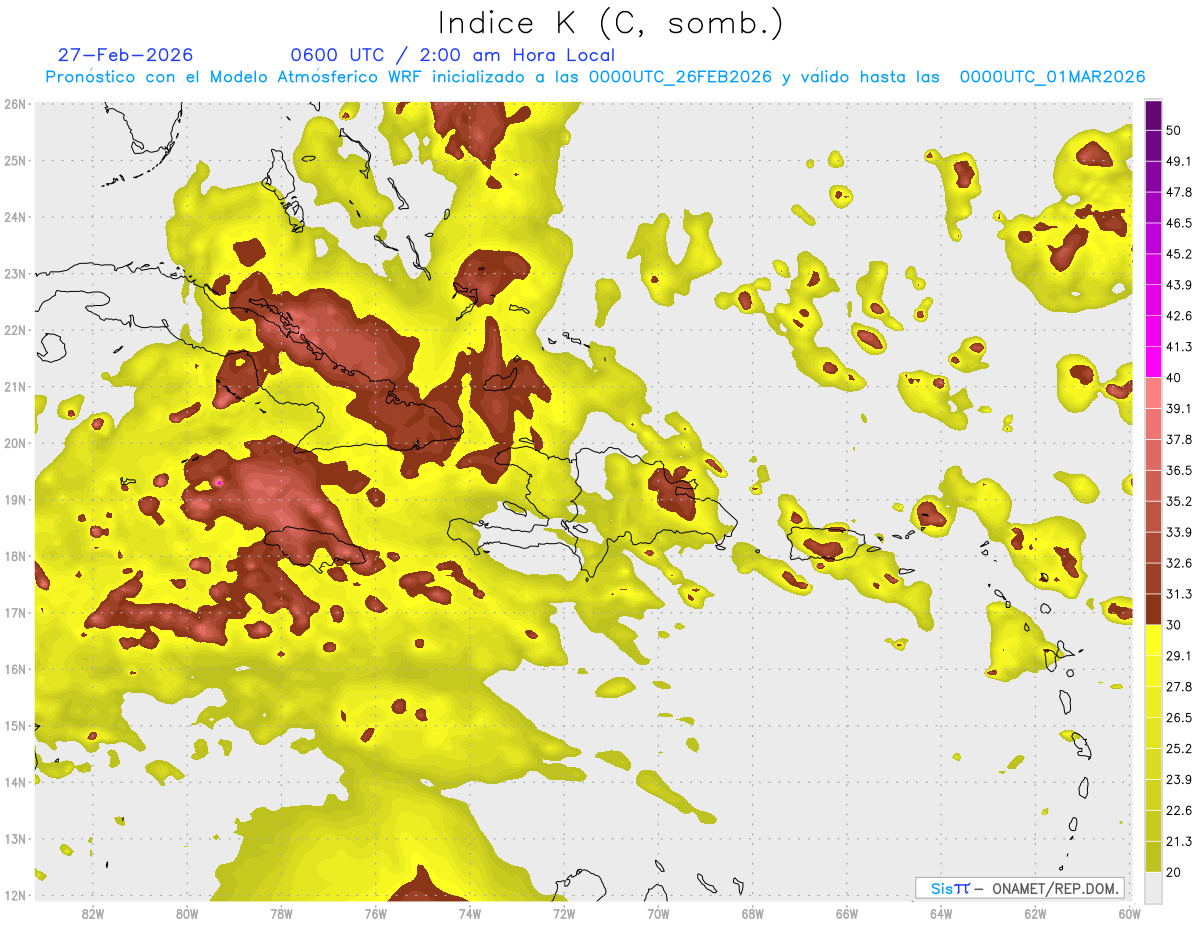Viewport: 1200px width, 927px height.
Task: Click the longitude label "66W"
Action: [x=846, y=913]
